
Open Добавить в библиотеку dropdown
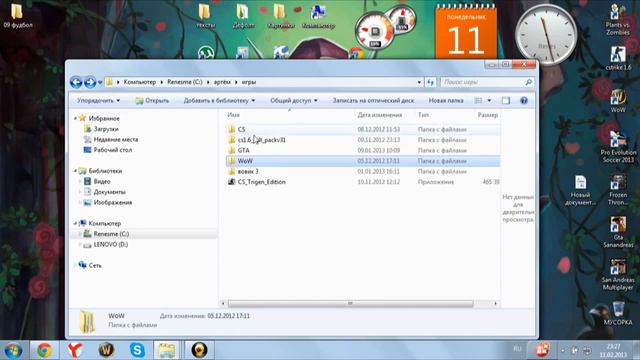(x=219, y=100)
